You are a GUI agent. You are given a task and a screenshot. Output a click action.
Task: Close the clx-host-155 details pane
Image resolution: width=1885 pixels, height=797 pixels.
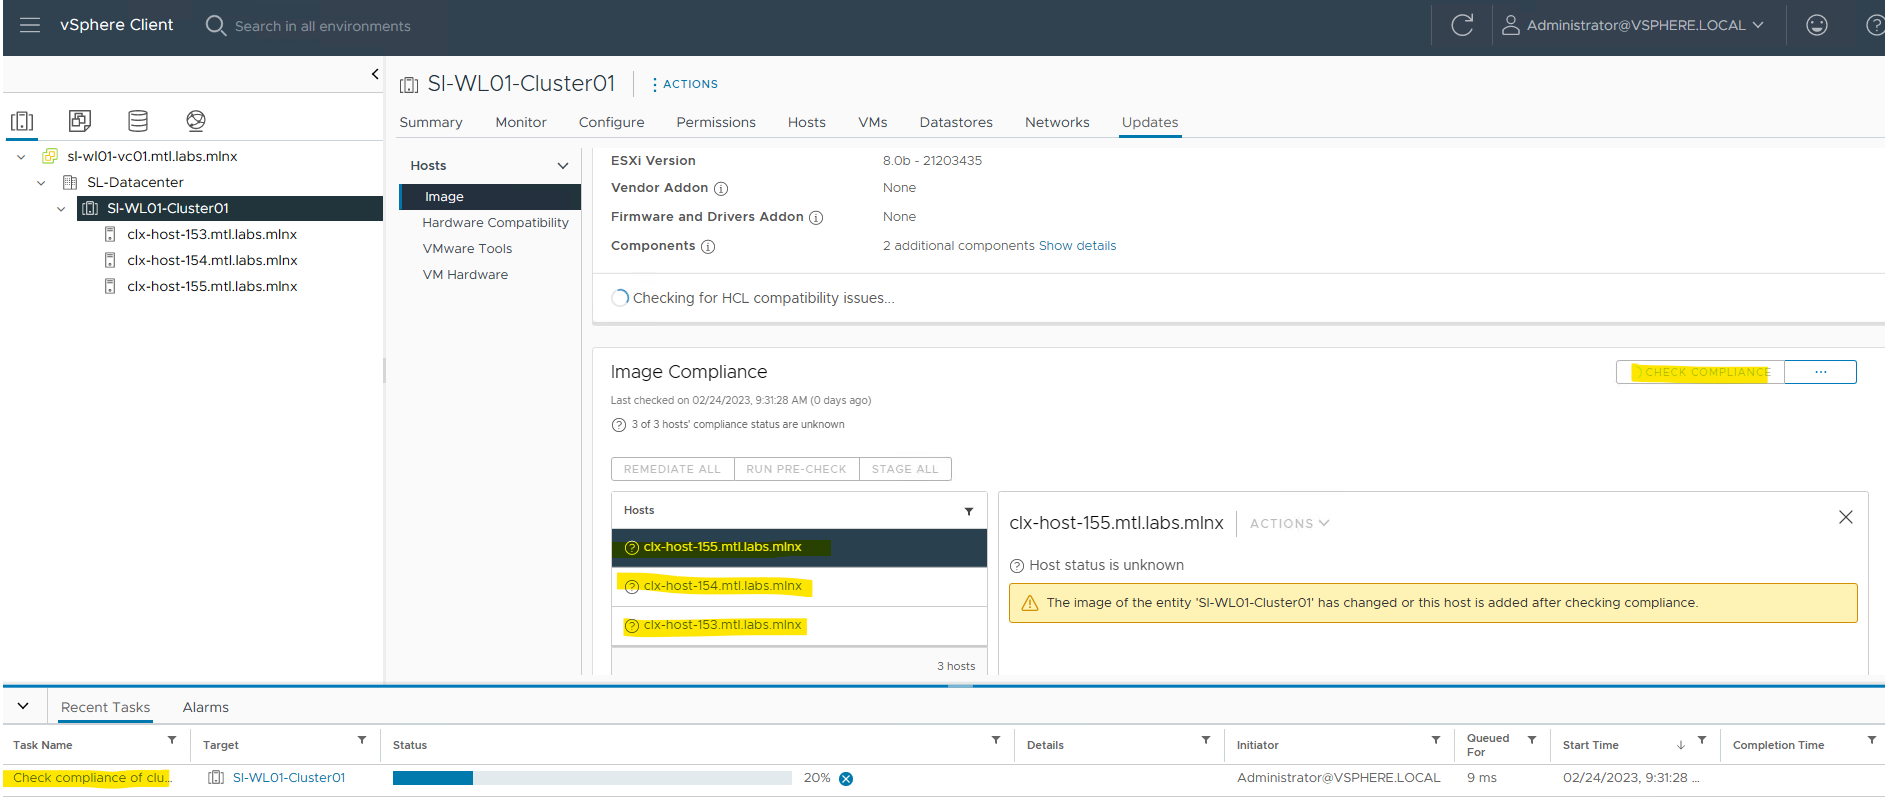[1846, 517]
